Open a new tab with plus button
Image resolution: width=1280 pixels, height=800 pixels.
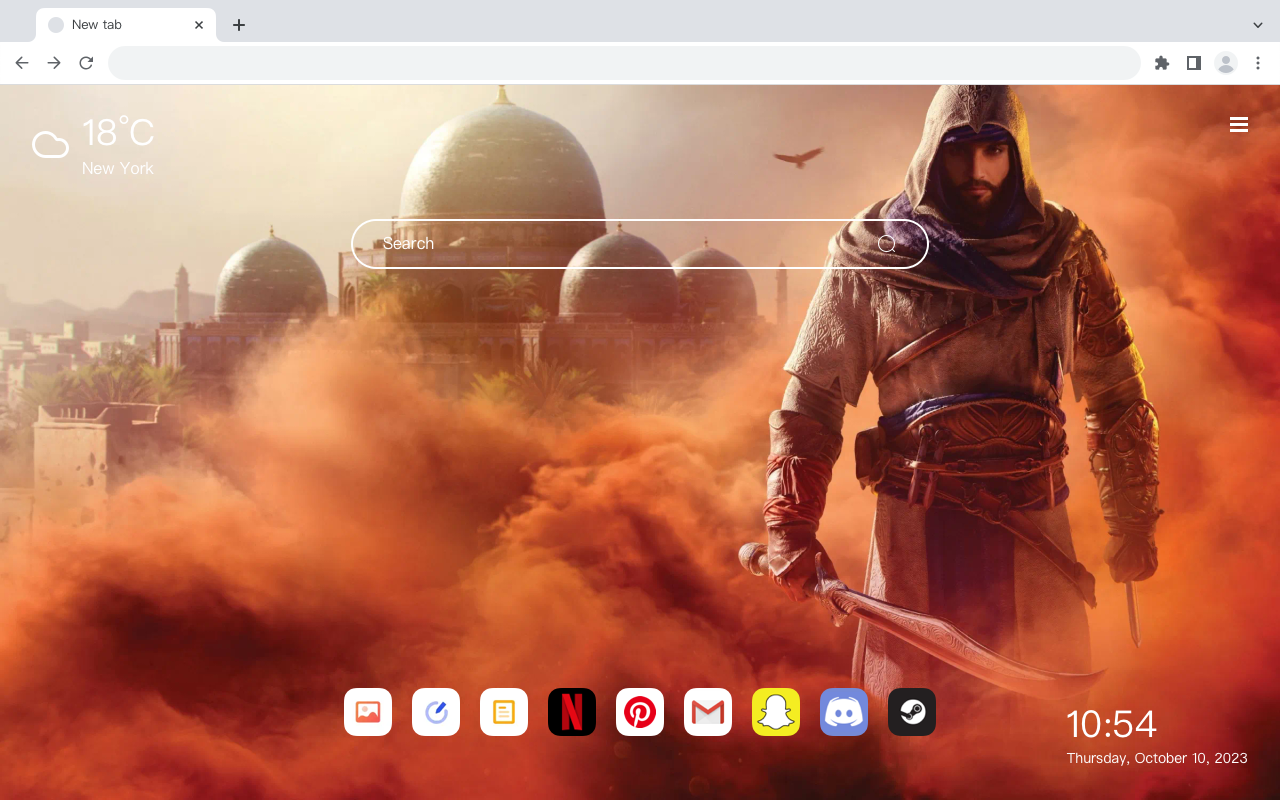click(238, 25)
